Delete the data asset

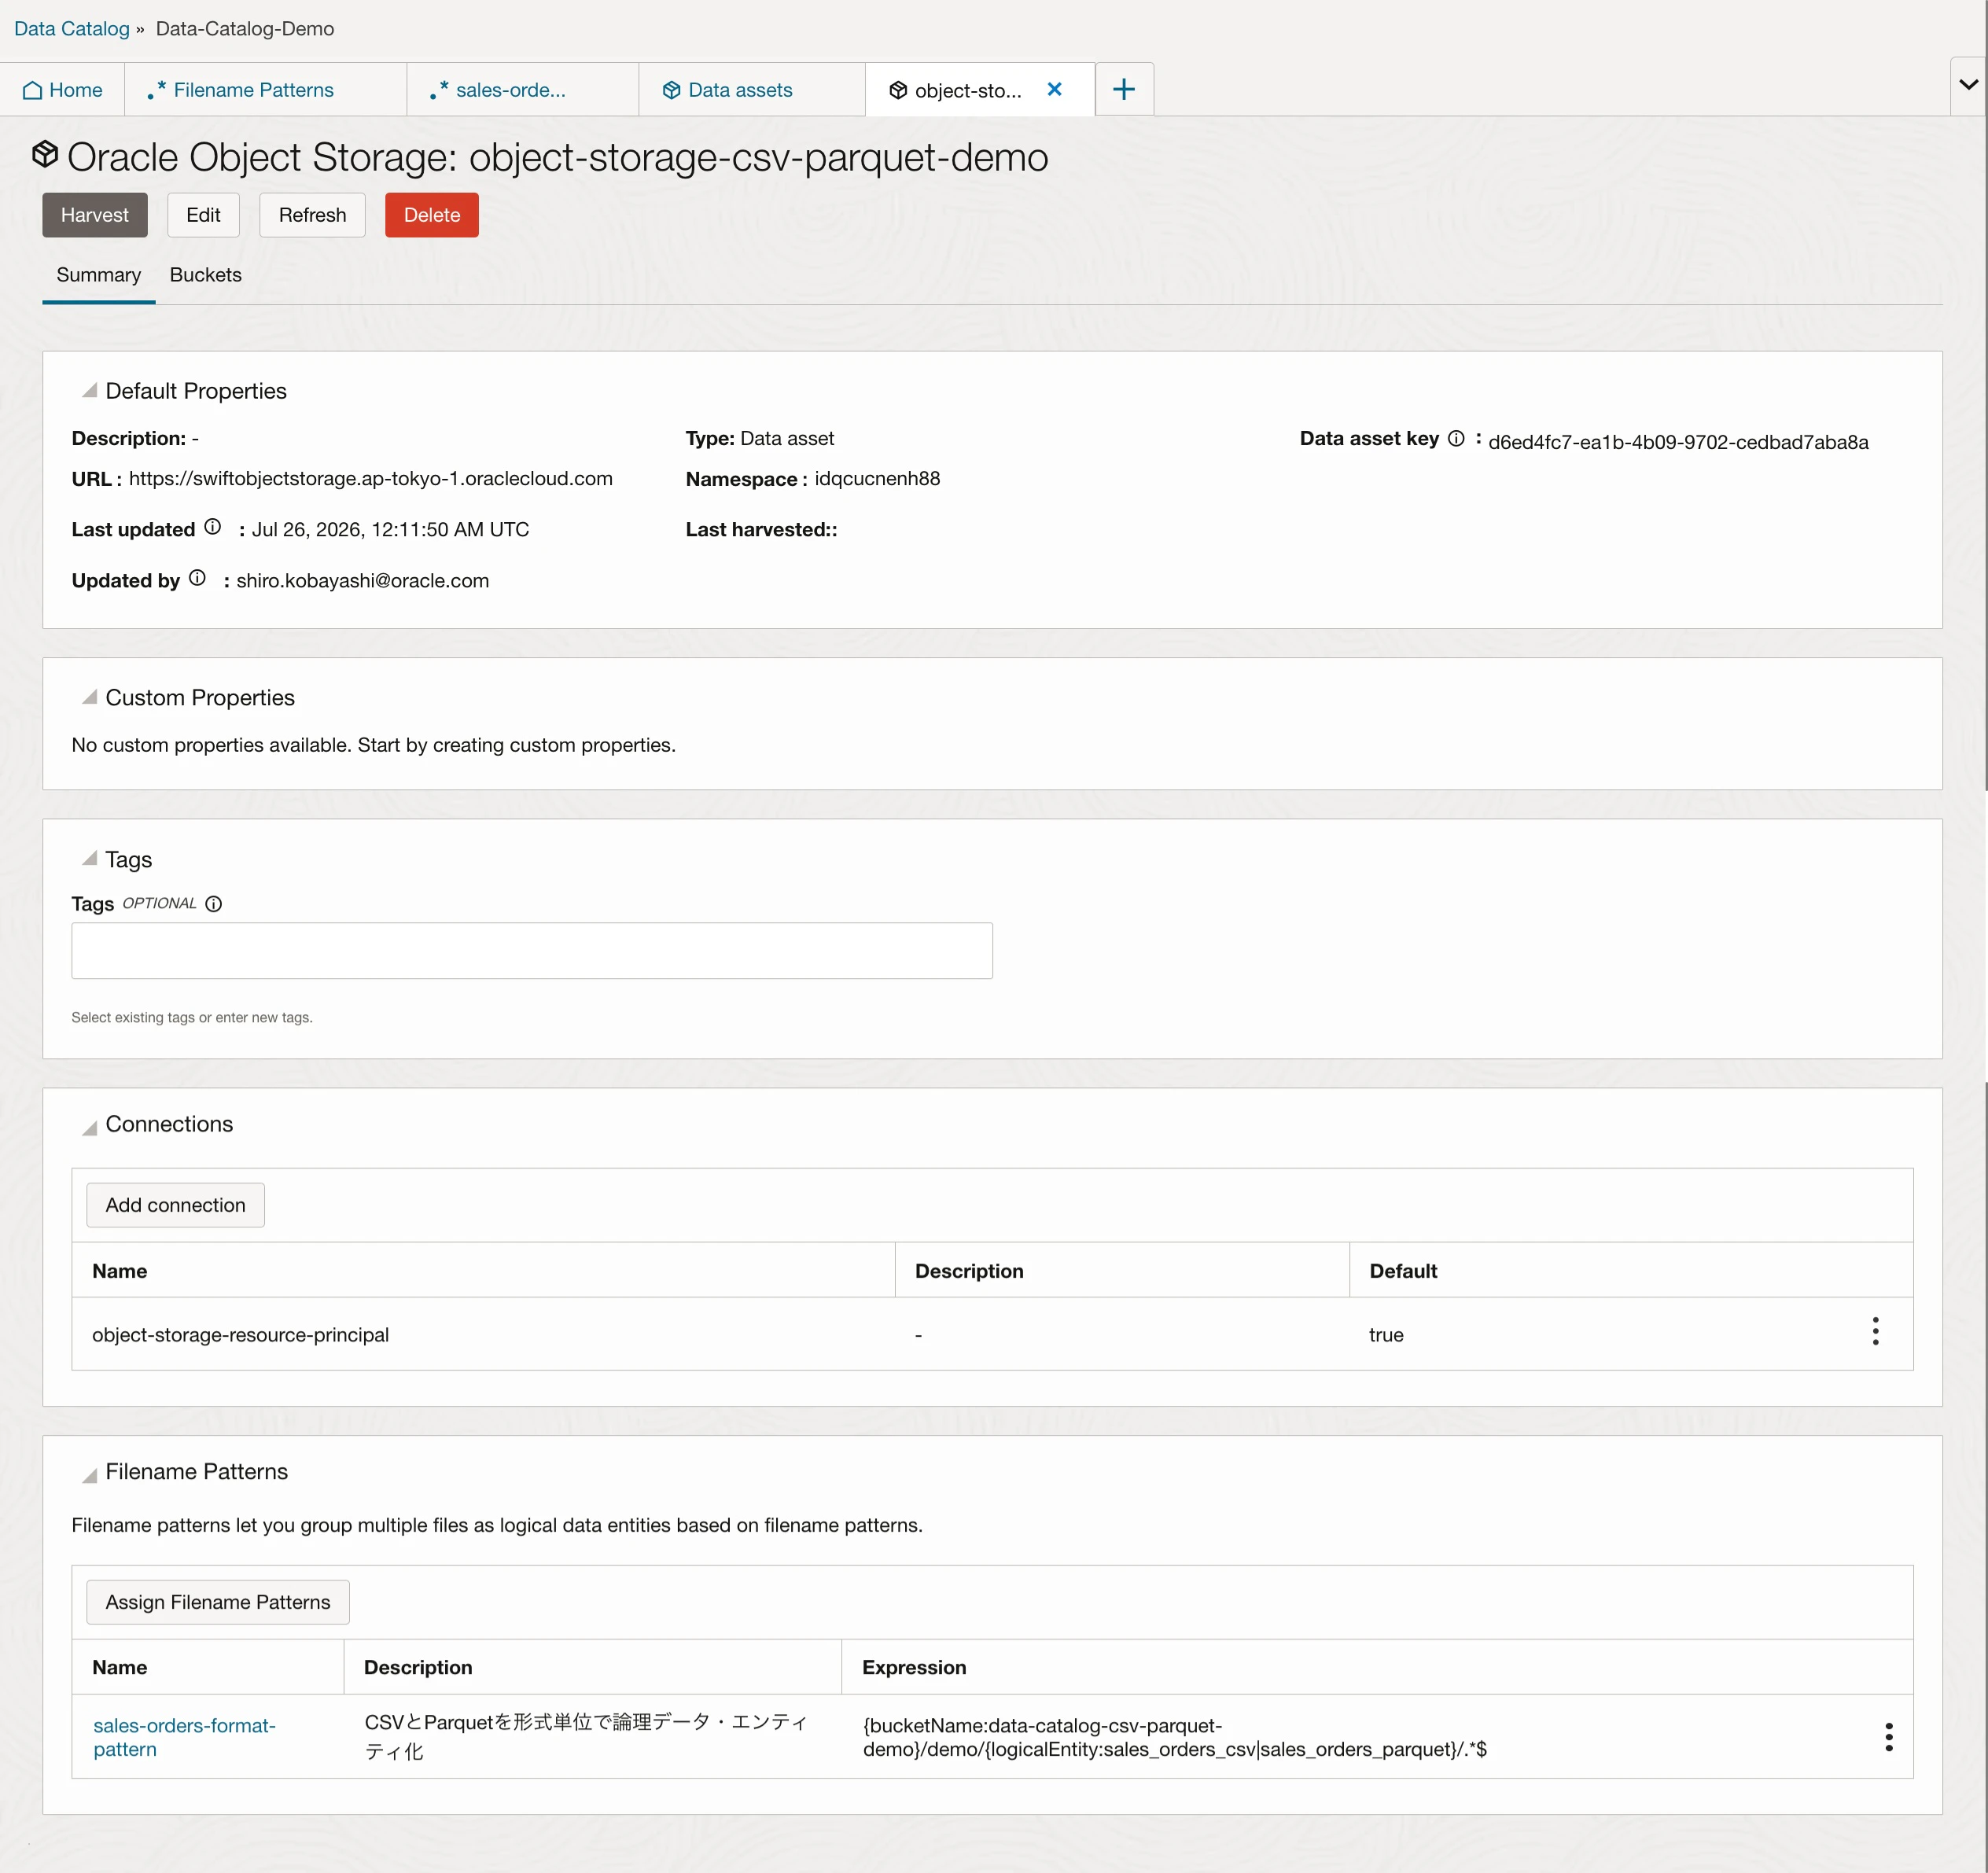point(432,215)
